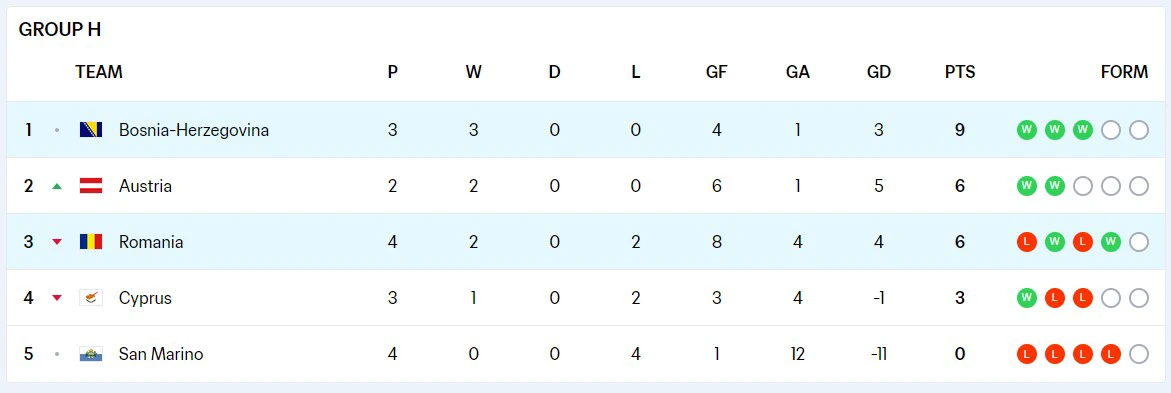The height and width of the screenshot is (393, 1171).
Task: Click the Bosnia-Herzegovina flag icon
Action: (x=91, y=130)
